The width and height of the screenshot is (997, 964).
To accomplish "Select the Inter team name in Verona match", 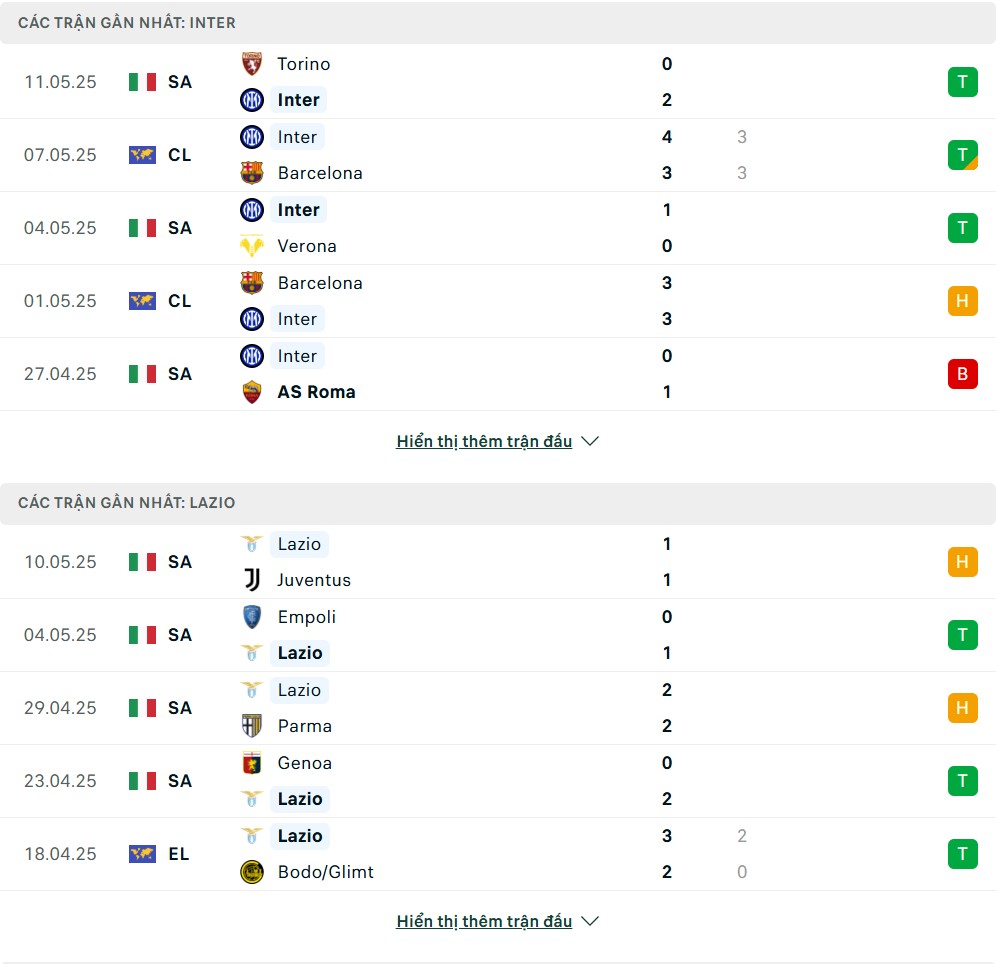I will coord(298,210).
